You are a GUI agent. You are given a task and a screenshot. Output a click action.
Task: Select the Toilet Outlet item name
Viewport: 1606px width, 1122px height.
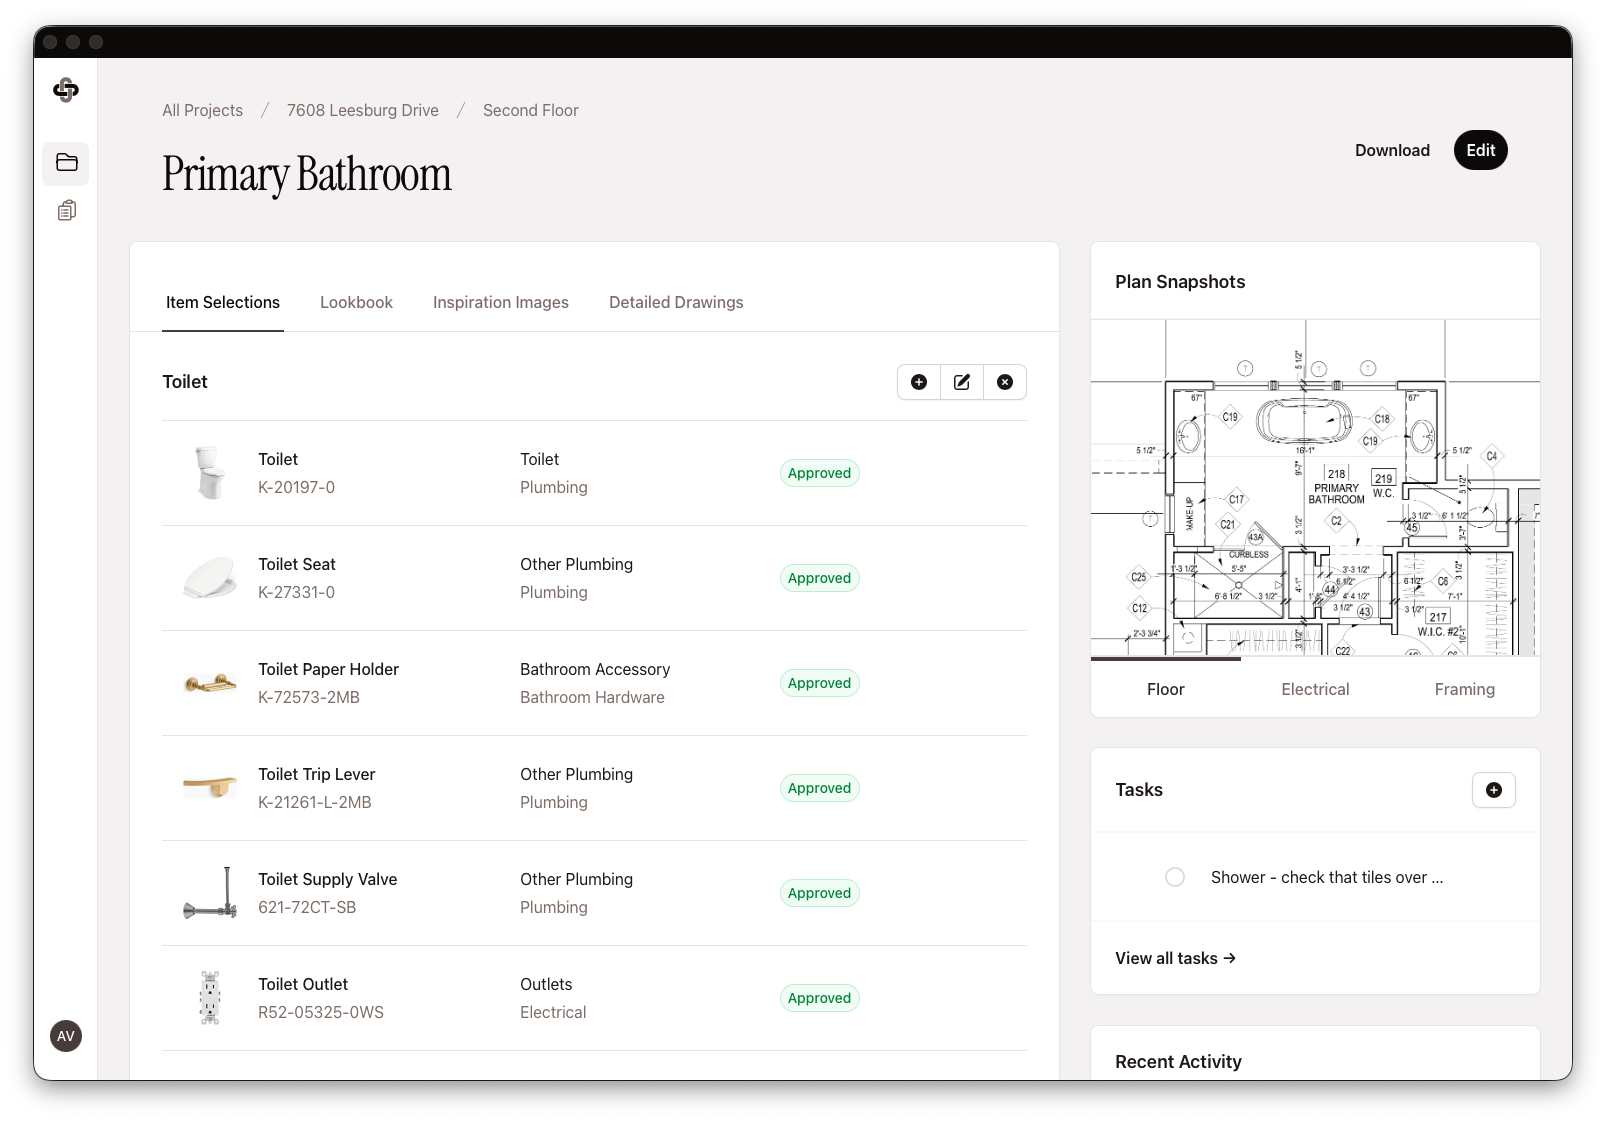click(303, 984)
